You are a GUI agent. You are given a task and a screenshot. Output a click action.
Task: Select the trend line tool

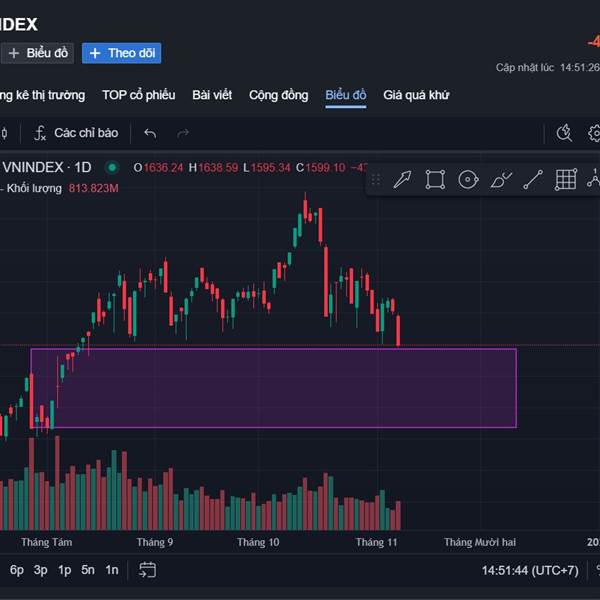coord(533,179)
